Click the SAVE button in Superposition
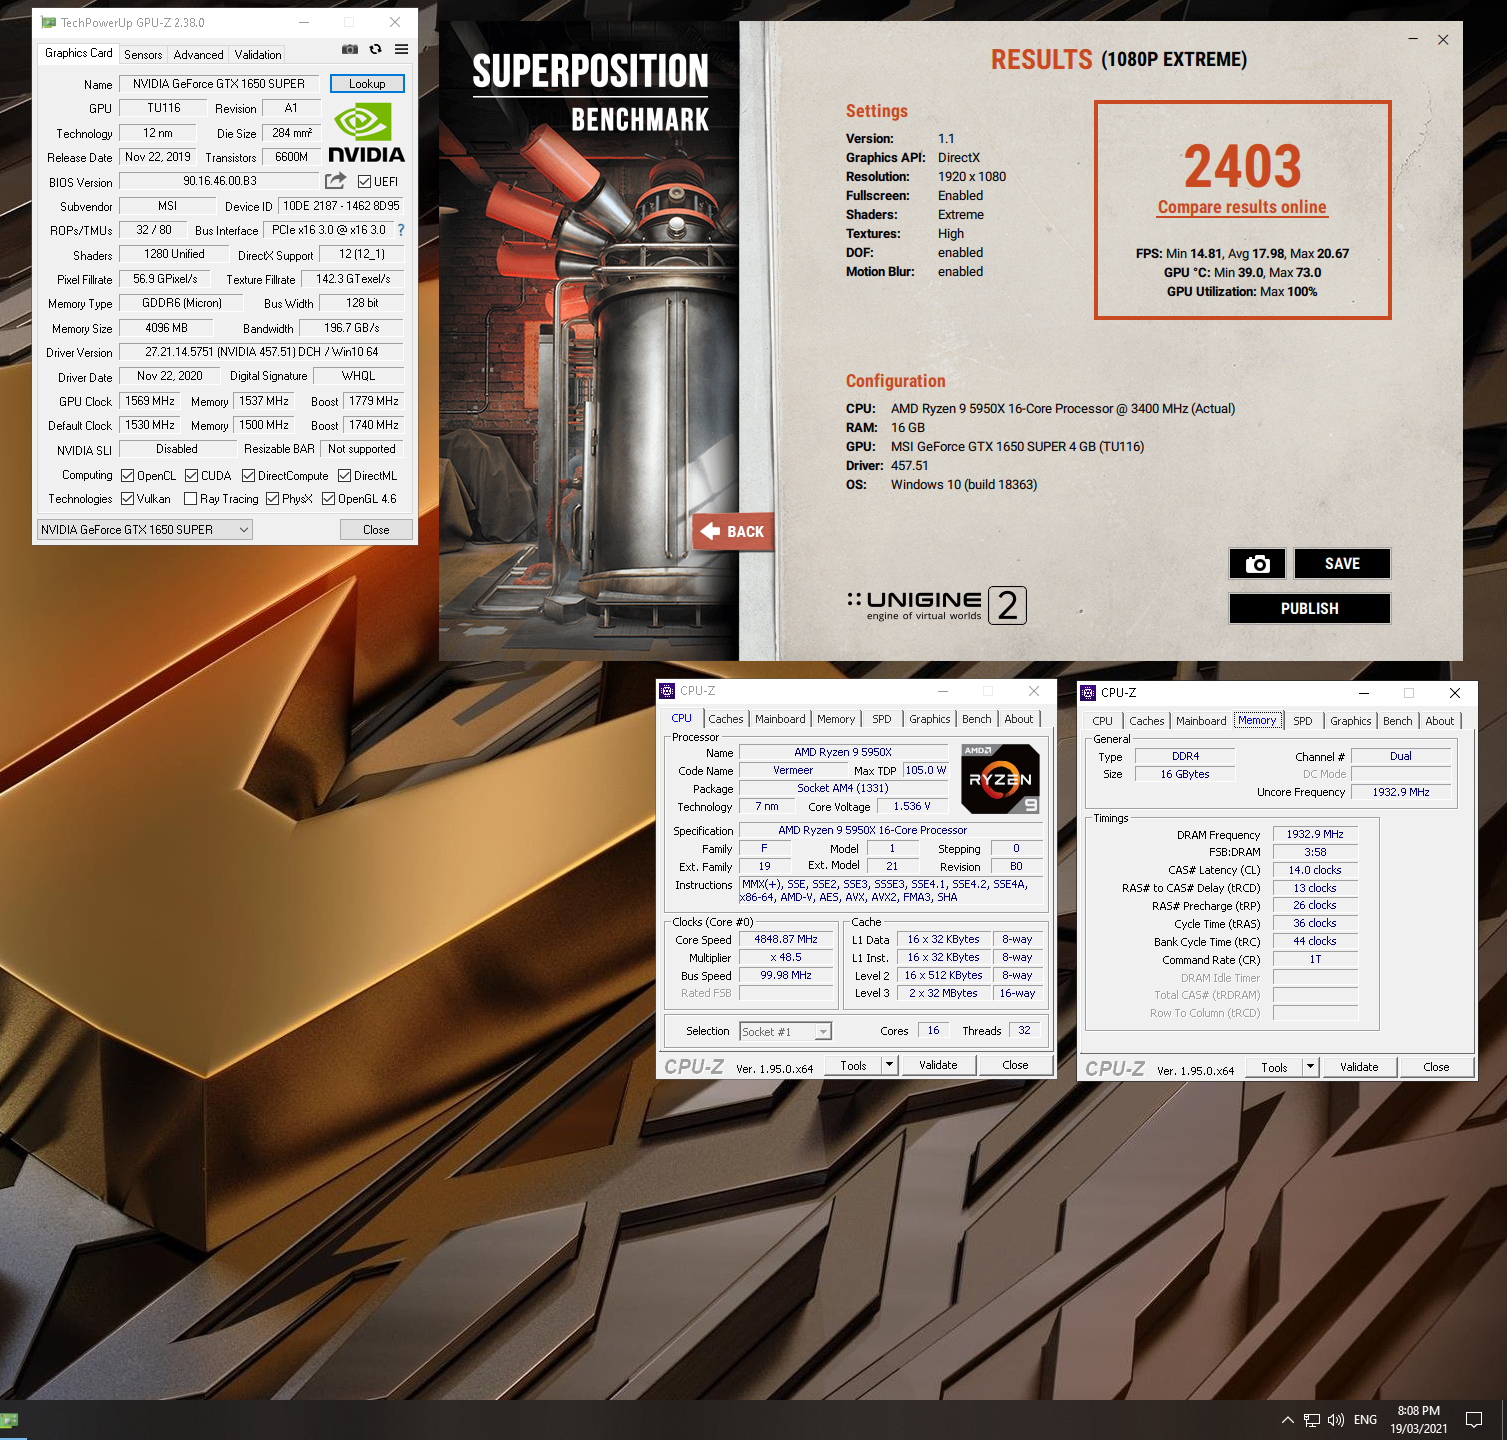 [x=1342, y=564]
